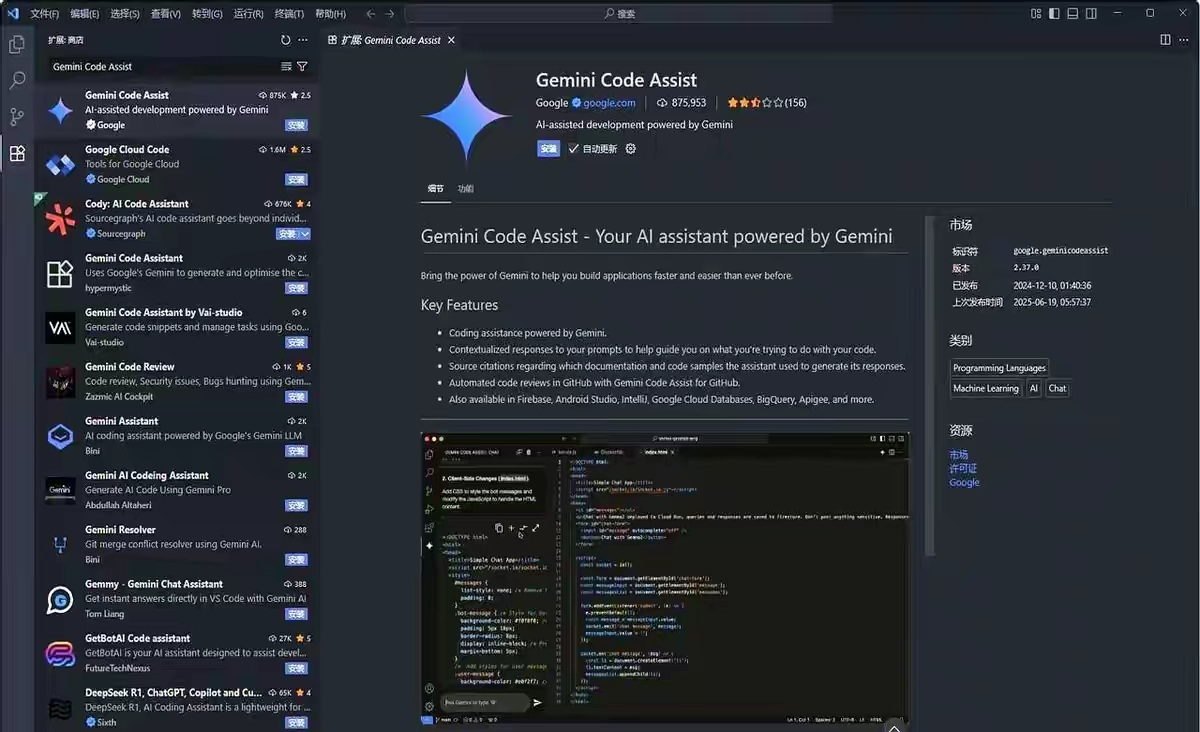Switch to the Details tab

436,189
